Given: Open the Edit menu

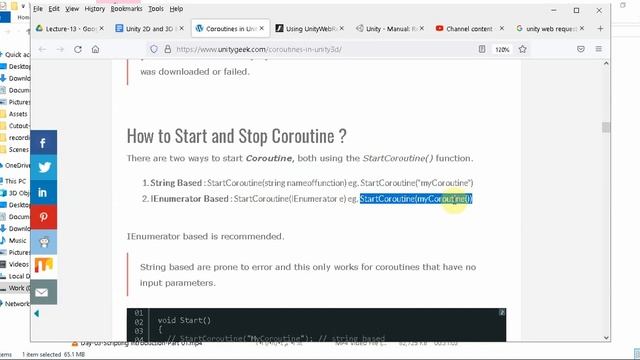Looking at the screenshot, I should tap(53, 9).
